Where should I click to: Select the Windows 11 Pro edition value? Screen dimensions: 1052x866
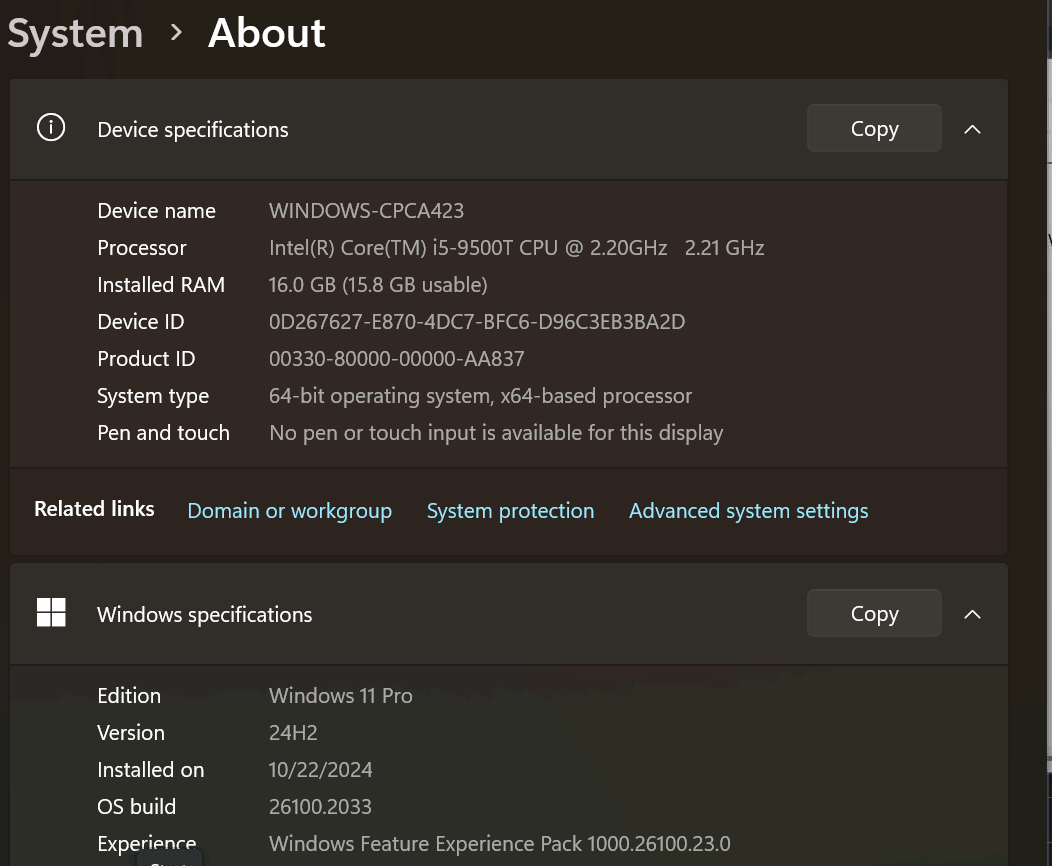pos(341,696)
